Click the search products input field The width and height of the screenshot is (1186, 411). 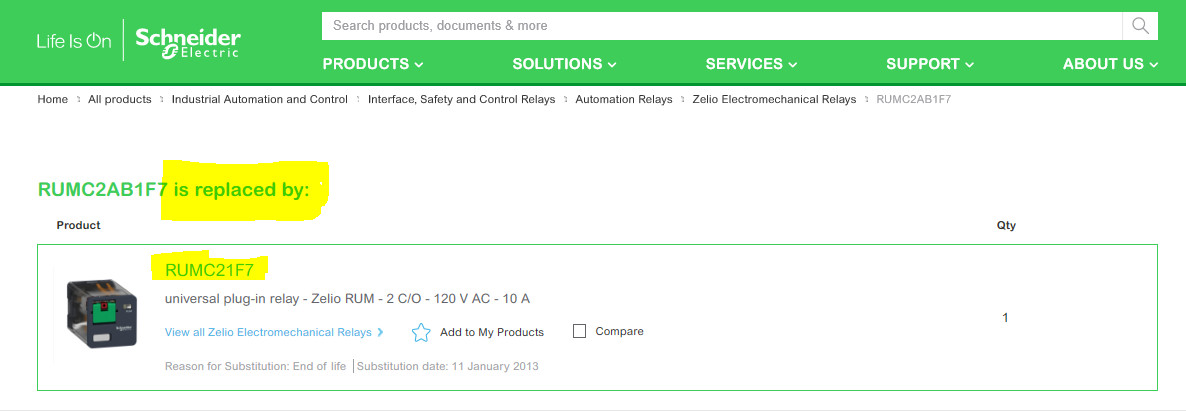click(x=722, y=26)
